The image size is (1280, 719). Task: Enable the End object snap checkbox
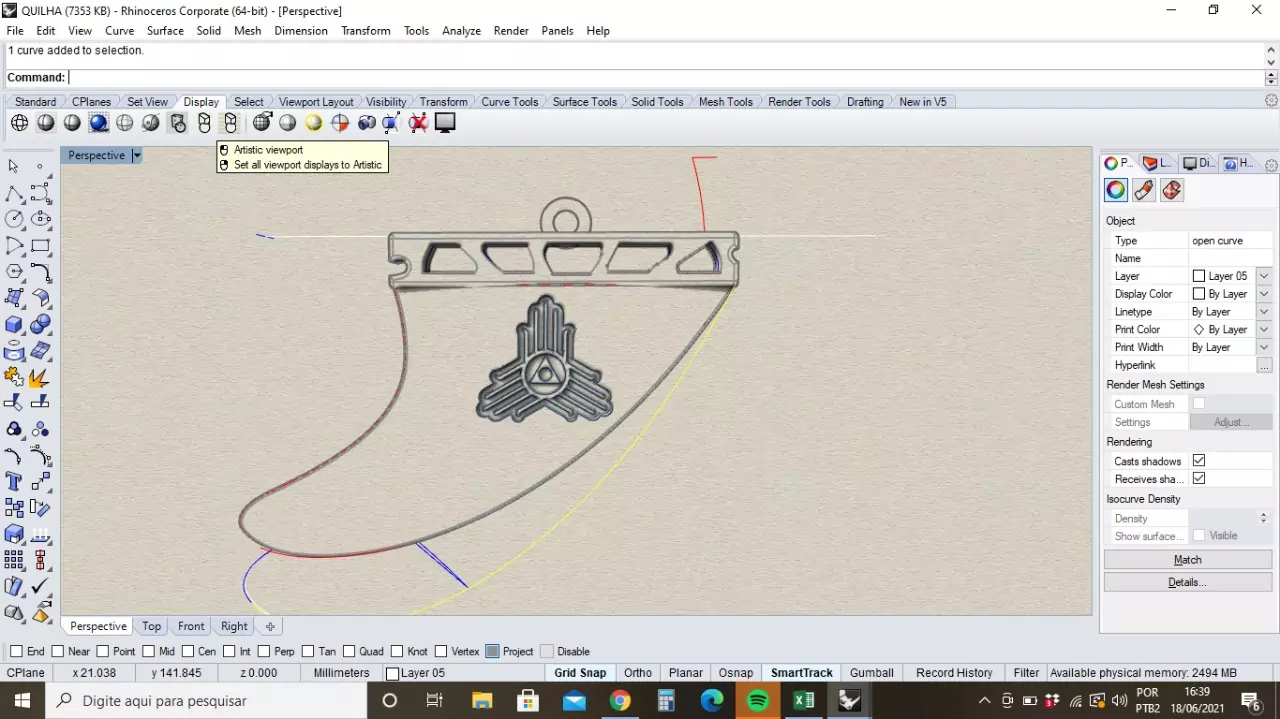[16, 651]
